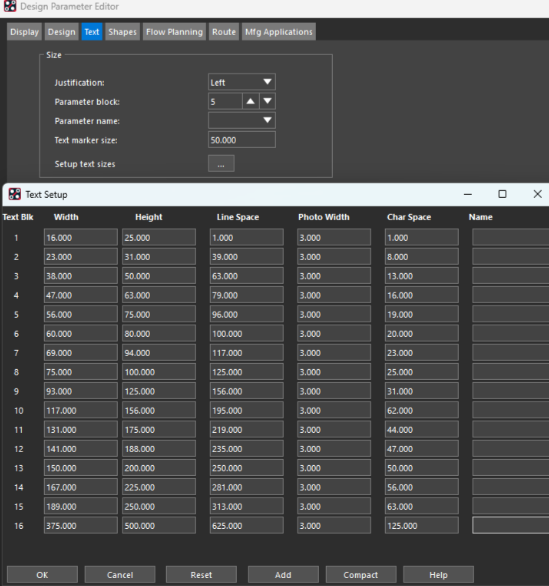
Task: Click the Name field for block 16
Action: click(x=511, y=525)
